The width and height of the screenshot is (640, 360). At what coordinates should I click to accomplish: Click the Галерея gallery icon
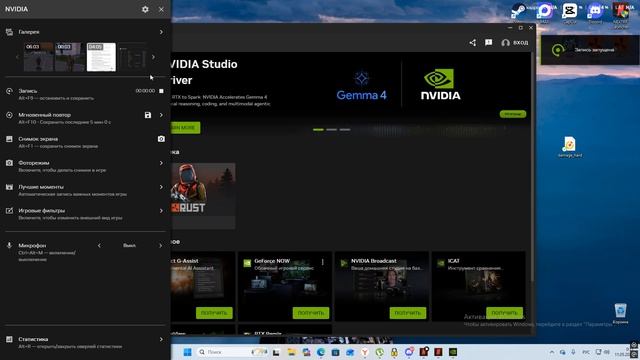(x=9, y=32)
